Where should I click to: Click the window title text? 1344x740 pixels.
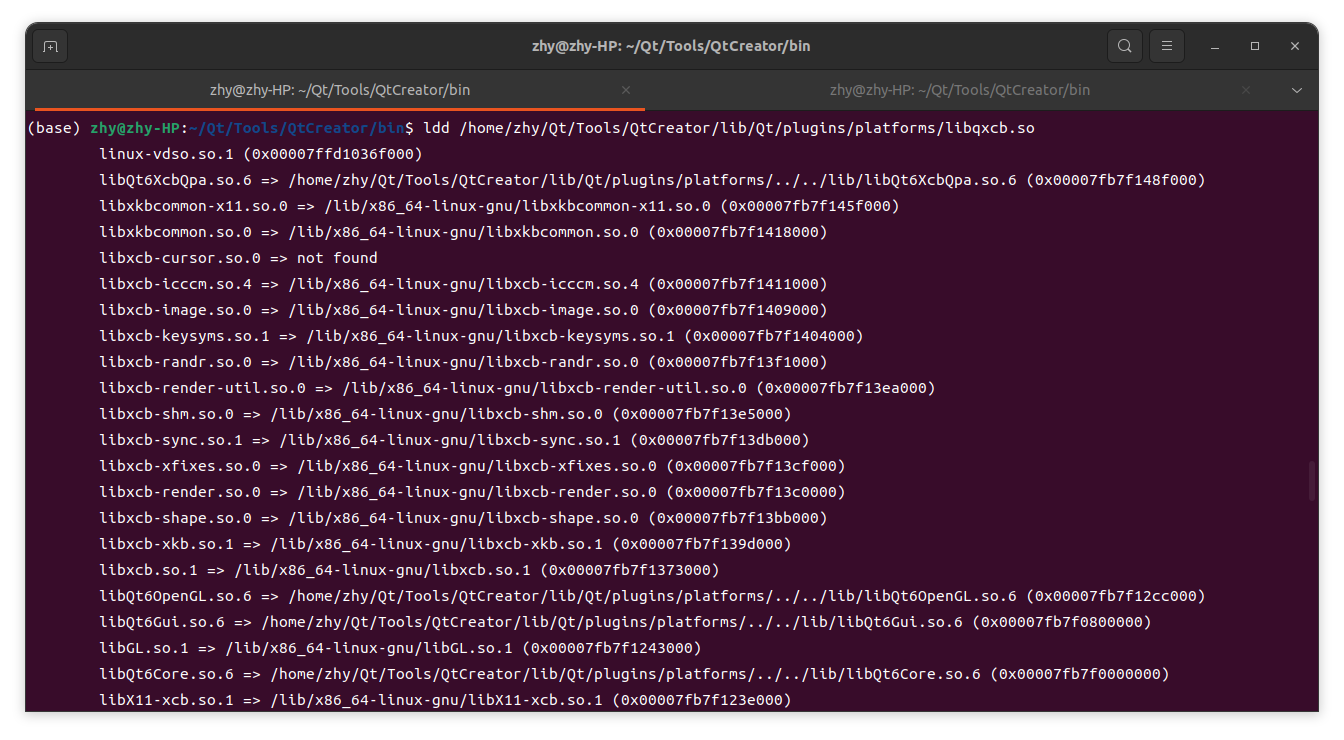(x=671, y=45)
